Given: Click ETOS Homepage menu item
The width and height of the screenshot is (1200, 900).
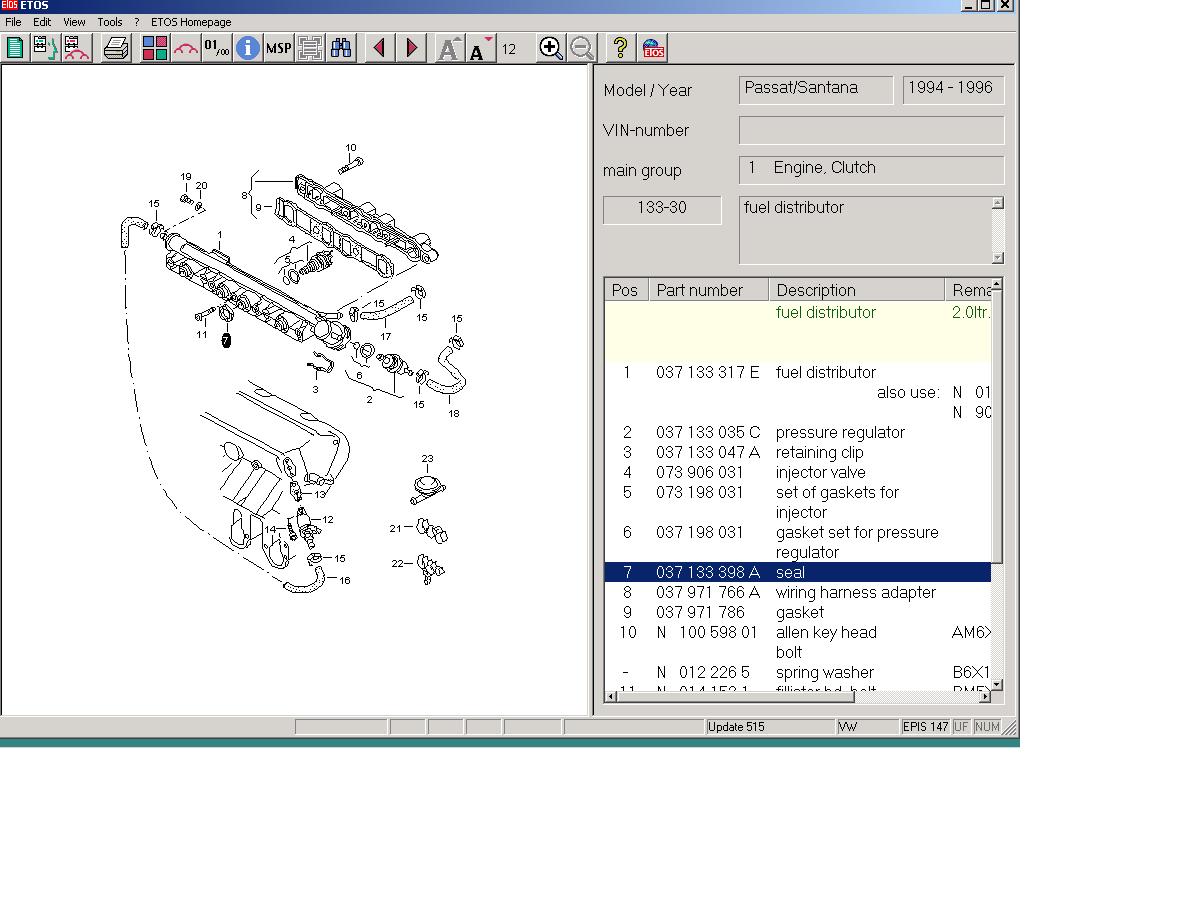Looking at the screenshot, I should coord(191,22).
